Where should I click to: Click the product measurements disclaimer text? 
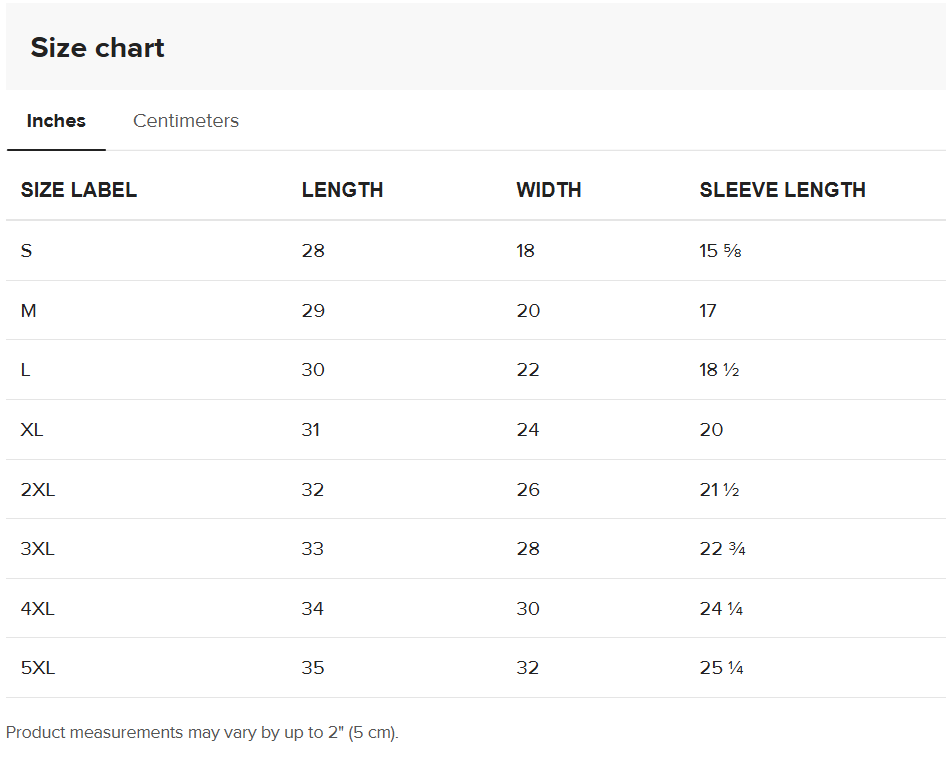pyautogui.click(x=202, y=733)
